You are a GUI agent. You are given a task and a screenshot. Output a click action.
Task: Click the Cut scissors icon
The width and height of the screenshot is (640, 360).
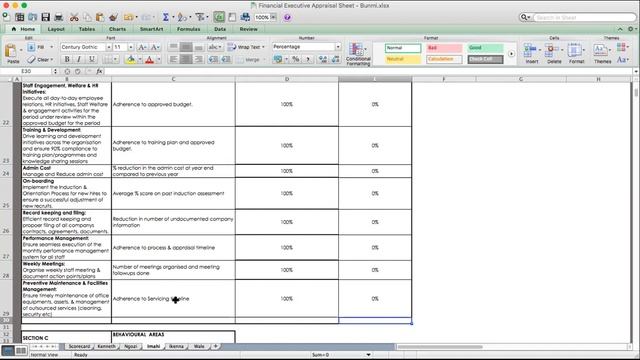pos(74,17)
